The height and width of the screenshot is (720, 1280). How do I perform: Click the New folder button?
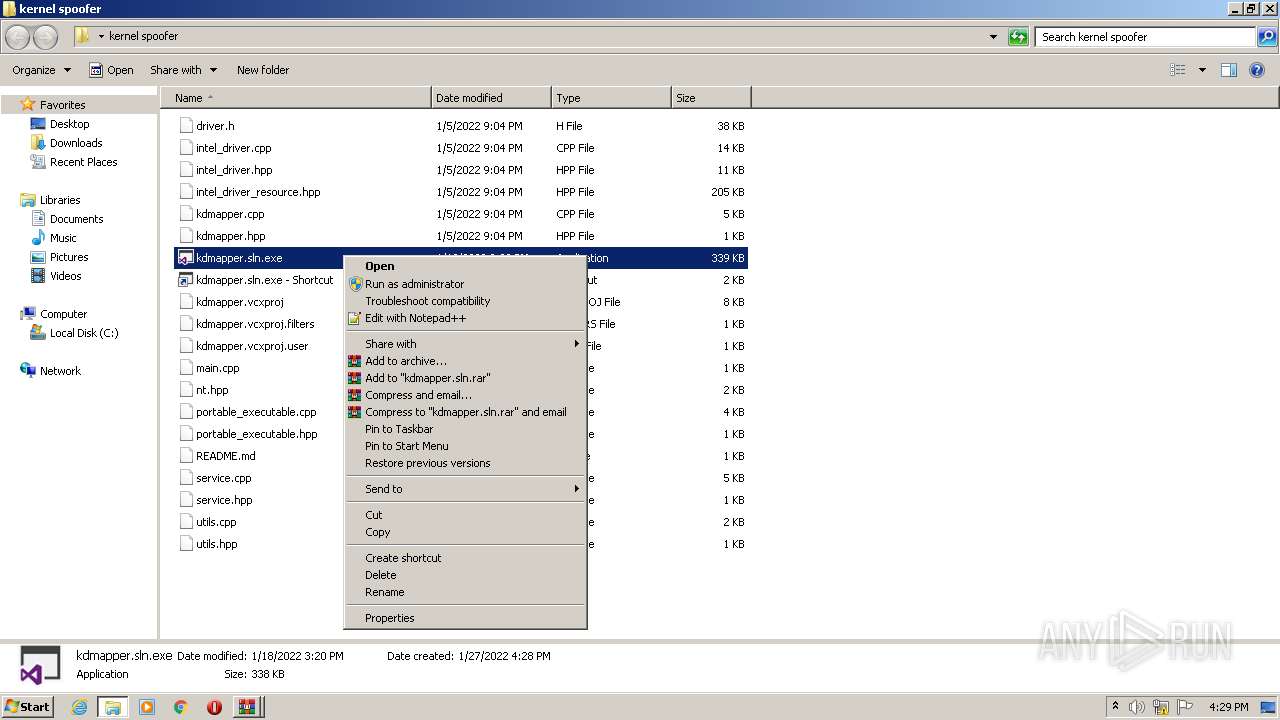click(x=263, y=70)
